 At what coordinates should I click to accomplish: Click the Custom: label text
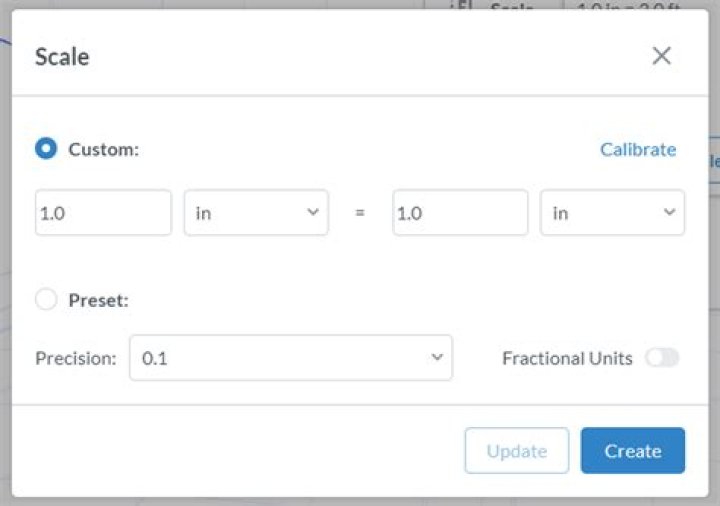pos(103,150)
